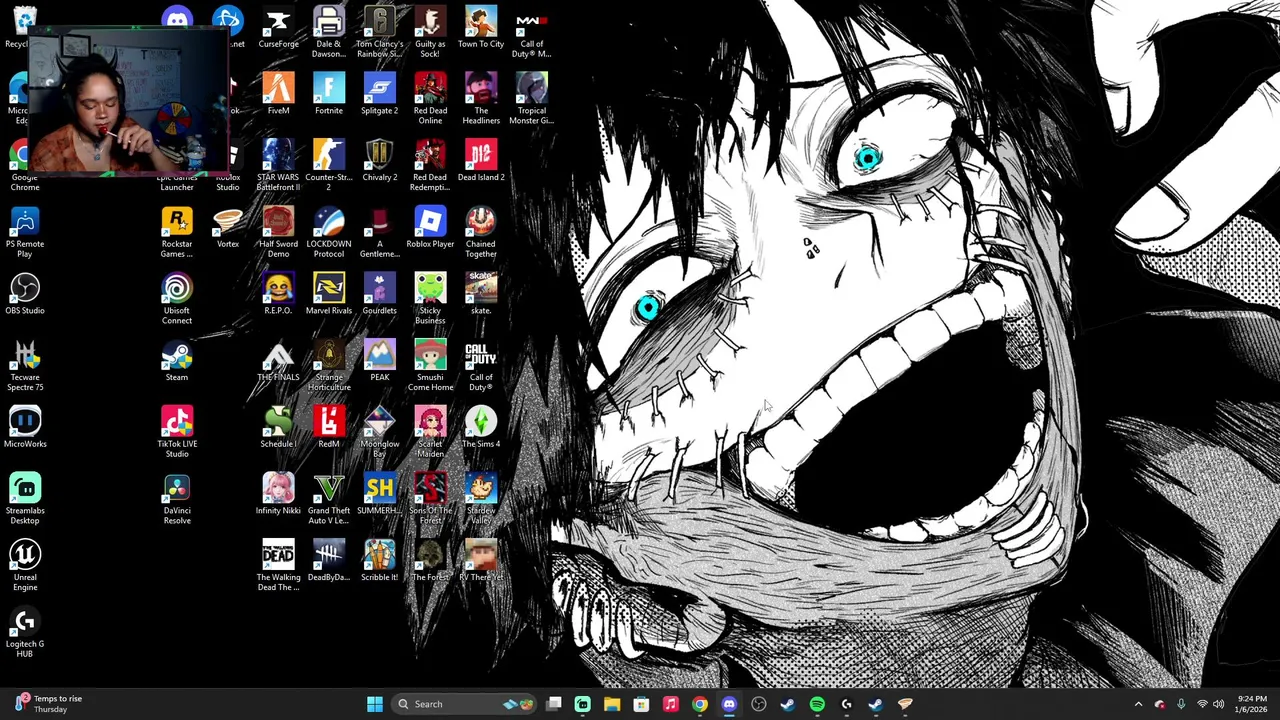Open the Red Dead Online shortcut
Image resolution: width=1280 pixels, height=720 pixels.
[x=430, y=99]
